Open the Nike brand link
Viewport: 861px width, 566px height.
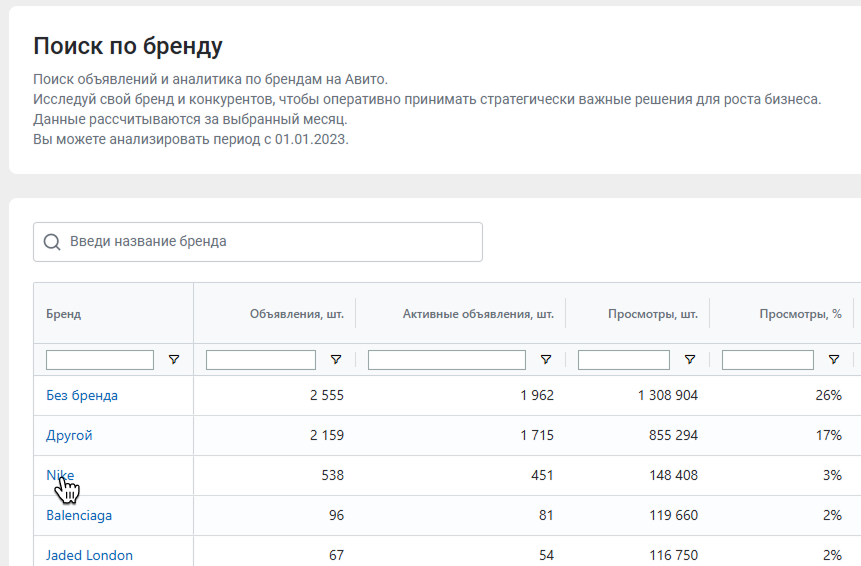pyautogui.click(x=60, y=475)
